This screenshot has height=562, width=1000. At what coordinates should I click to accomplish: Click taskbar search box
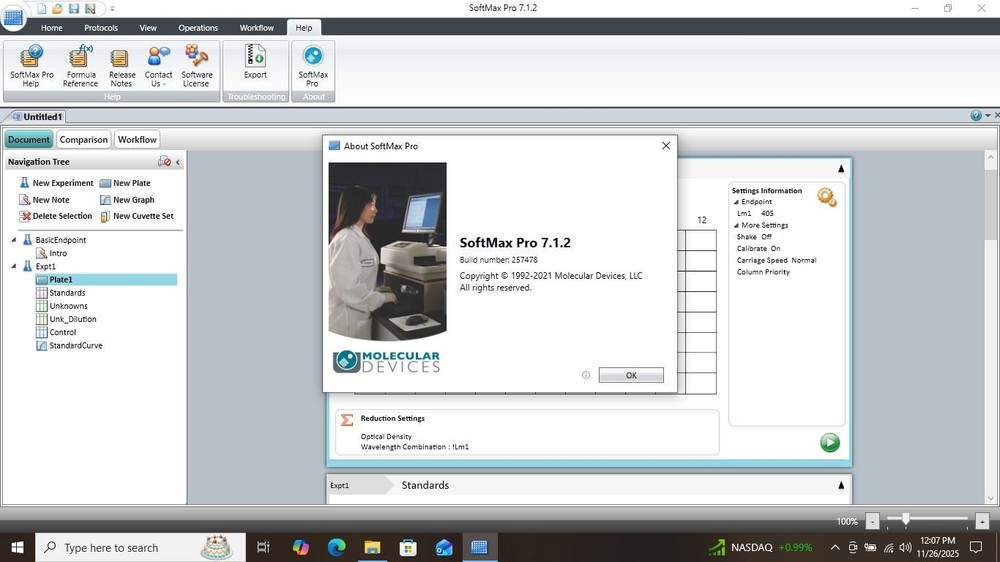(x=140, y=547)
